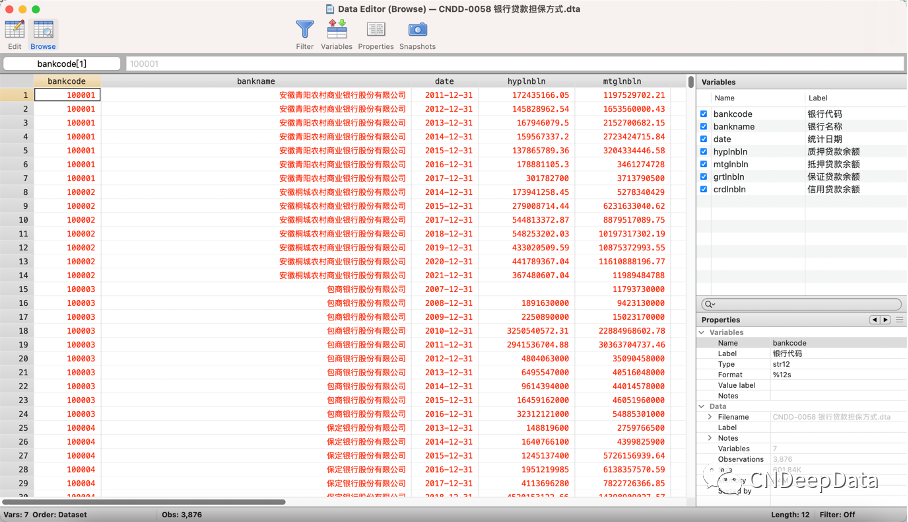Select row number 25 header
The width and height of the screenshot is (908, 522).
click(17, 428)
